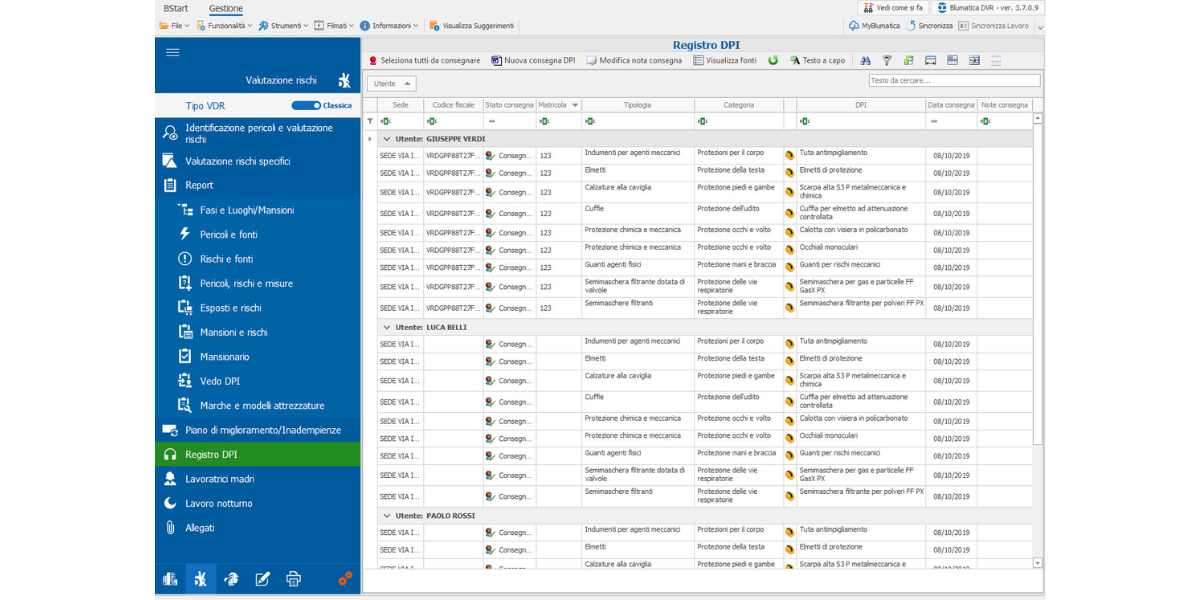The image size is (1200, 600).
Task: Click the buildings icon in bottom bar
Action: click(x=170, y=578)
